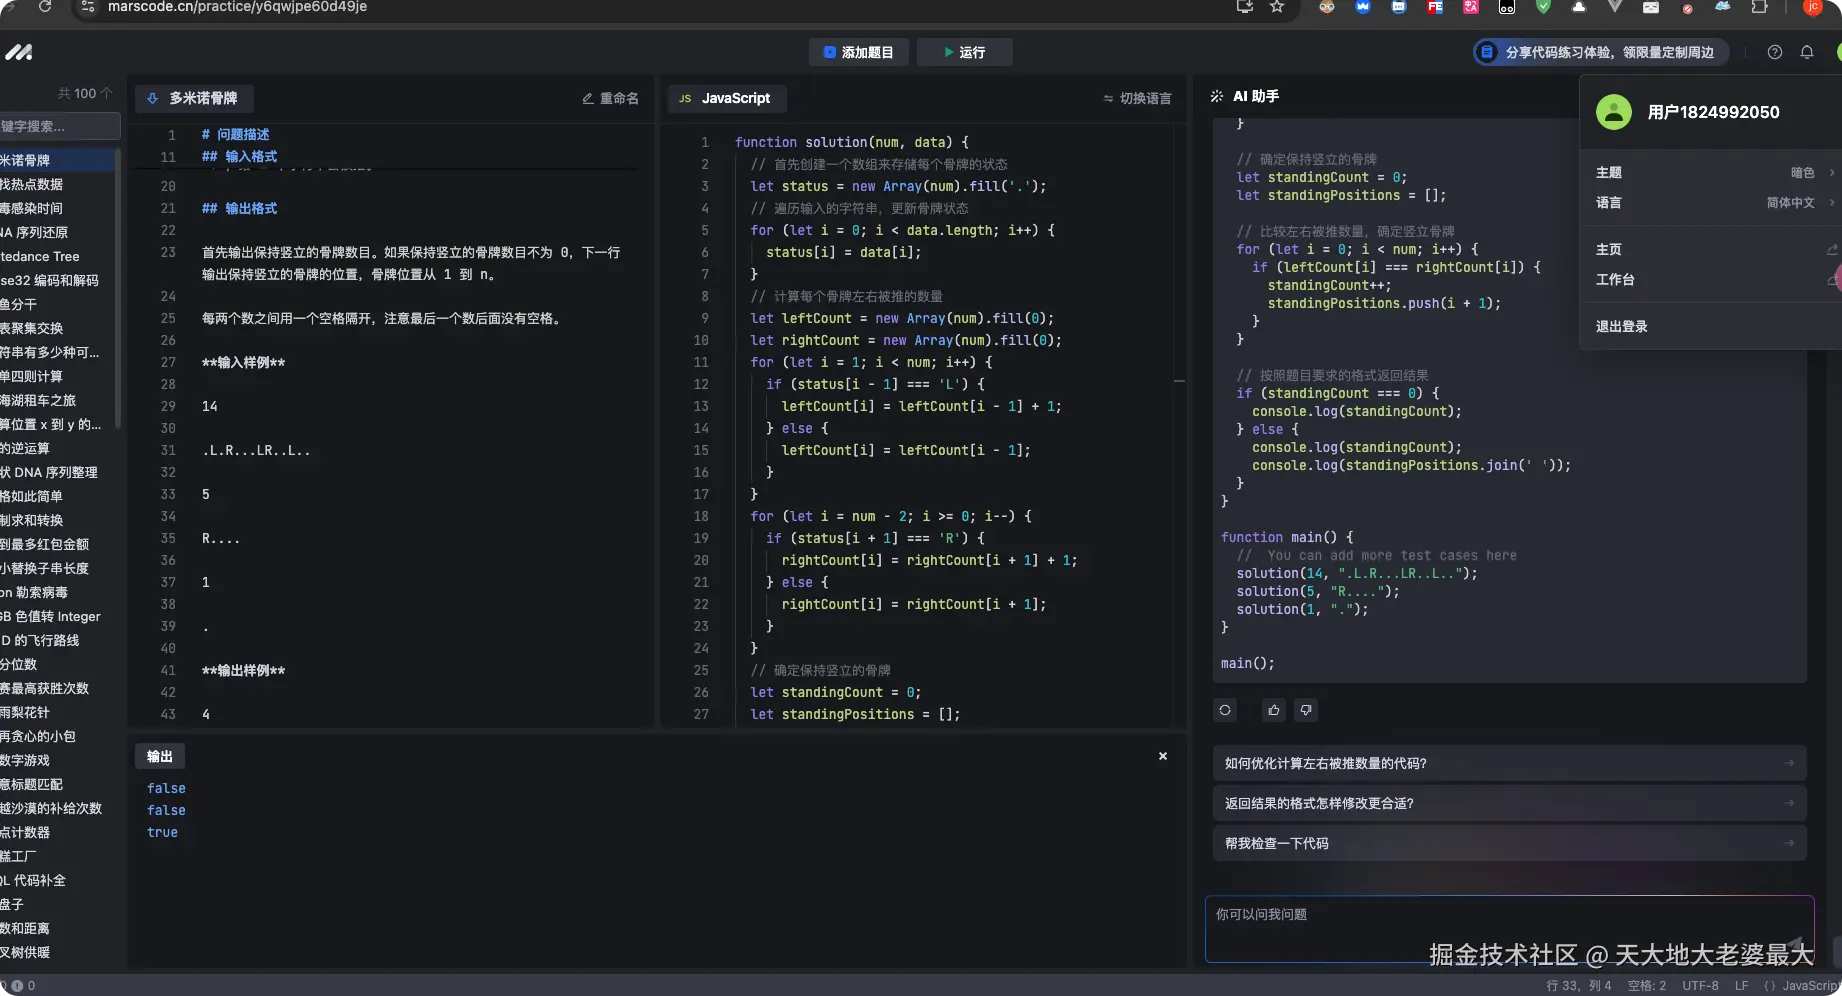
Task: Open the notifications bell icon
Action: pos(1806,52)
